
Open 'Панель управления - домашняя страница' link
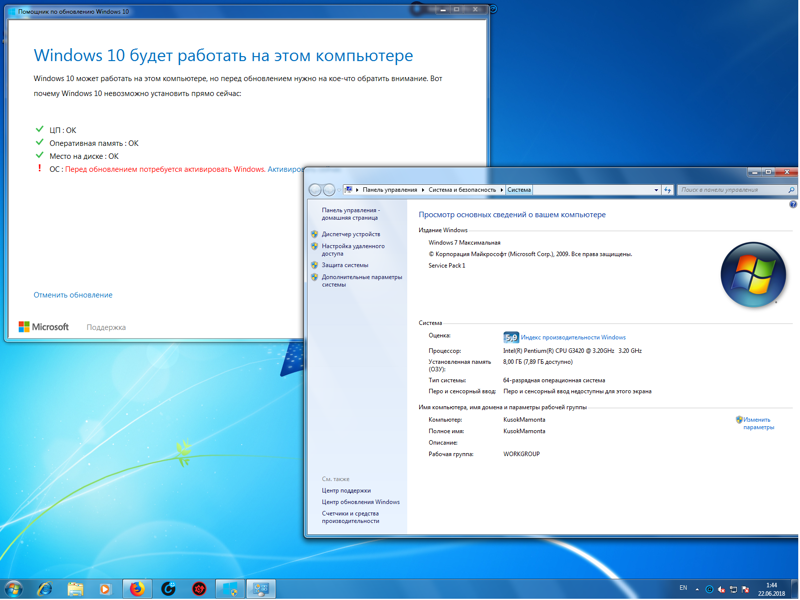click(351, 214)
